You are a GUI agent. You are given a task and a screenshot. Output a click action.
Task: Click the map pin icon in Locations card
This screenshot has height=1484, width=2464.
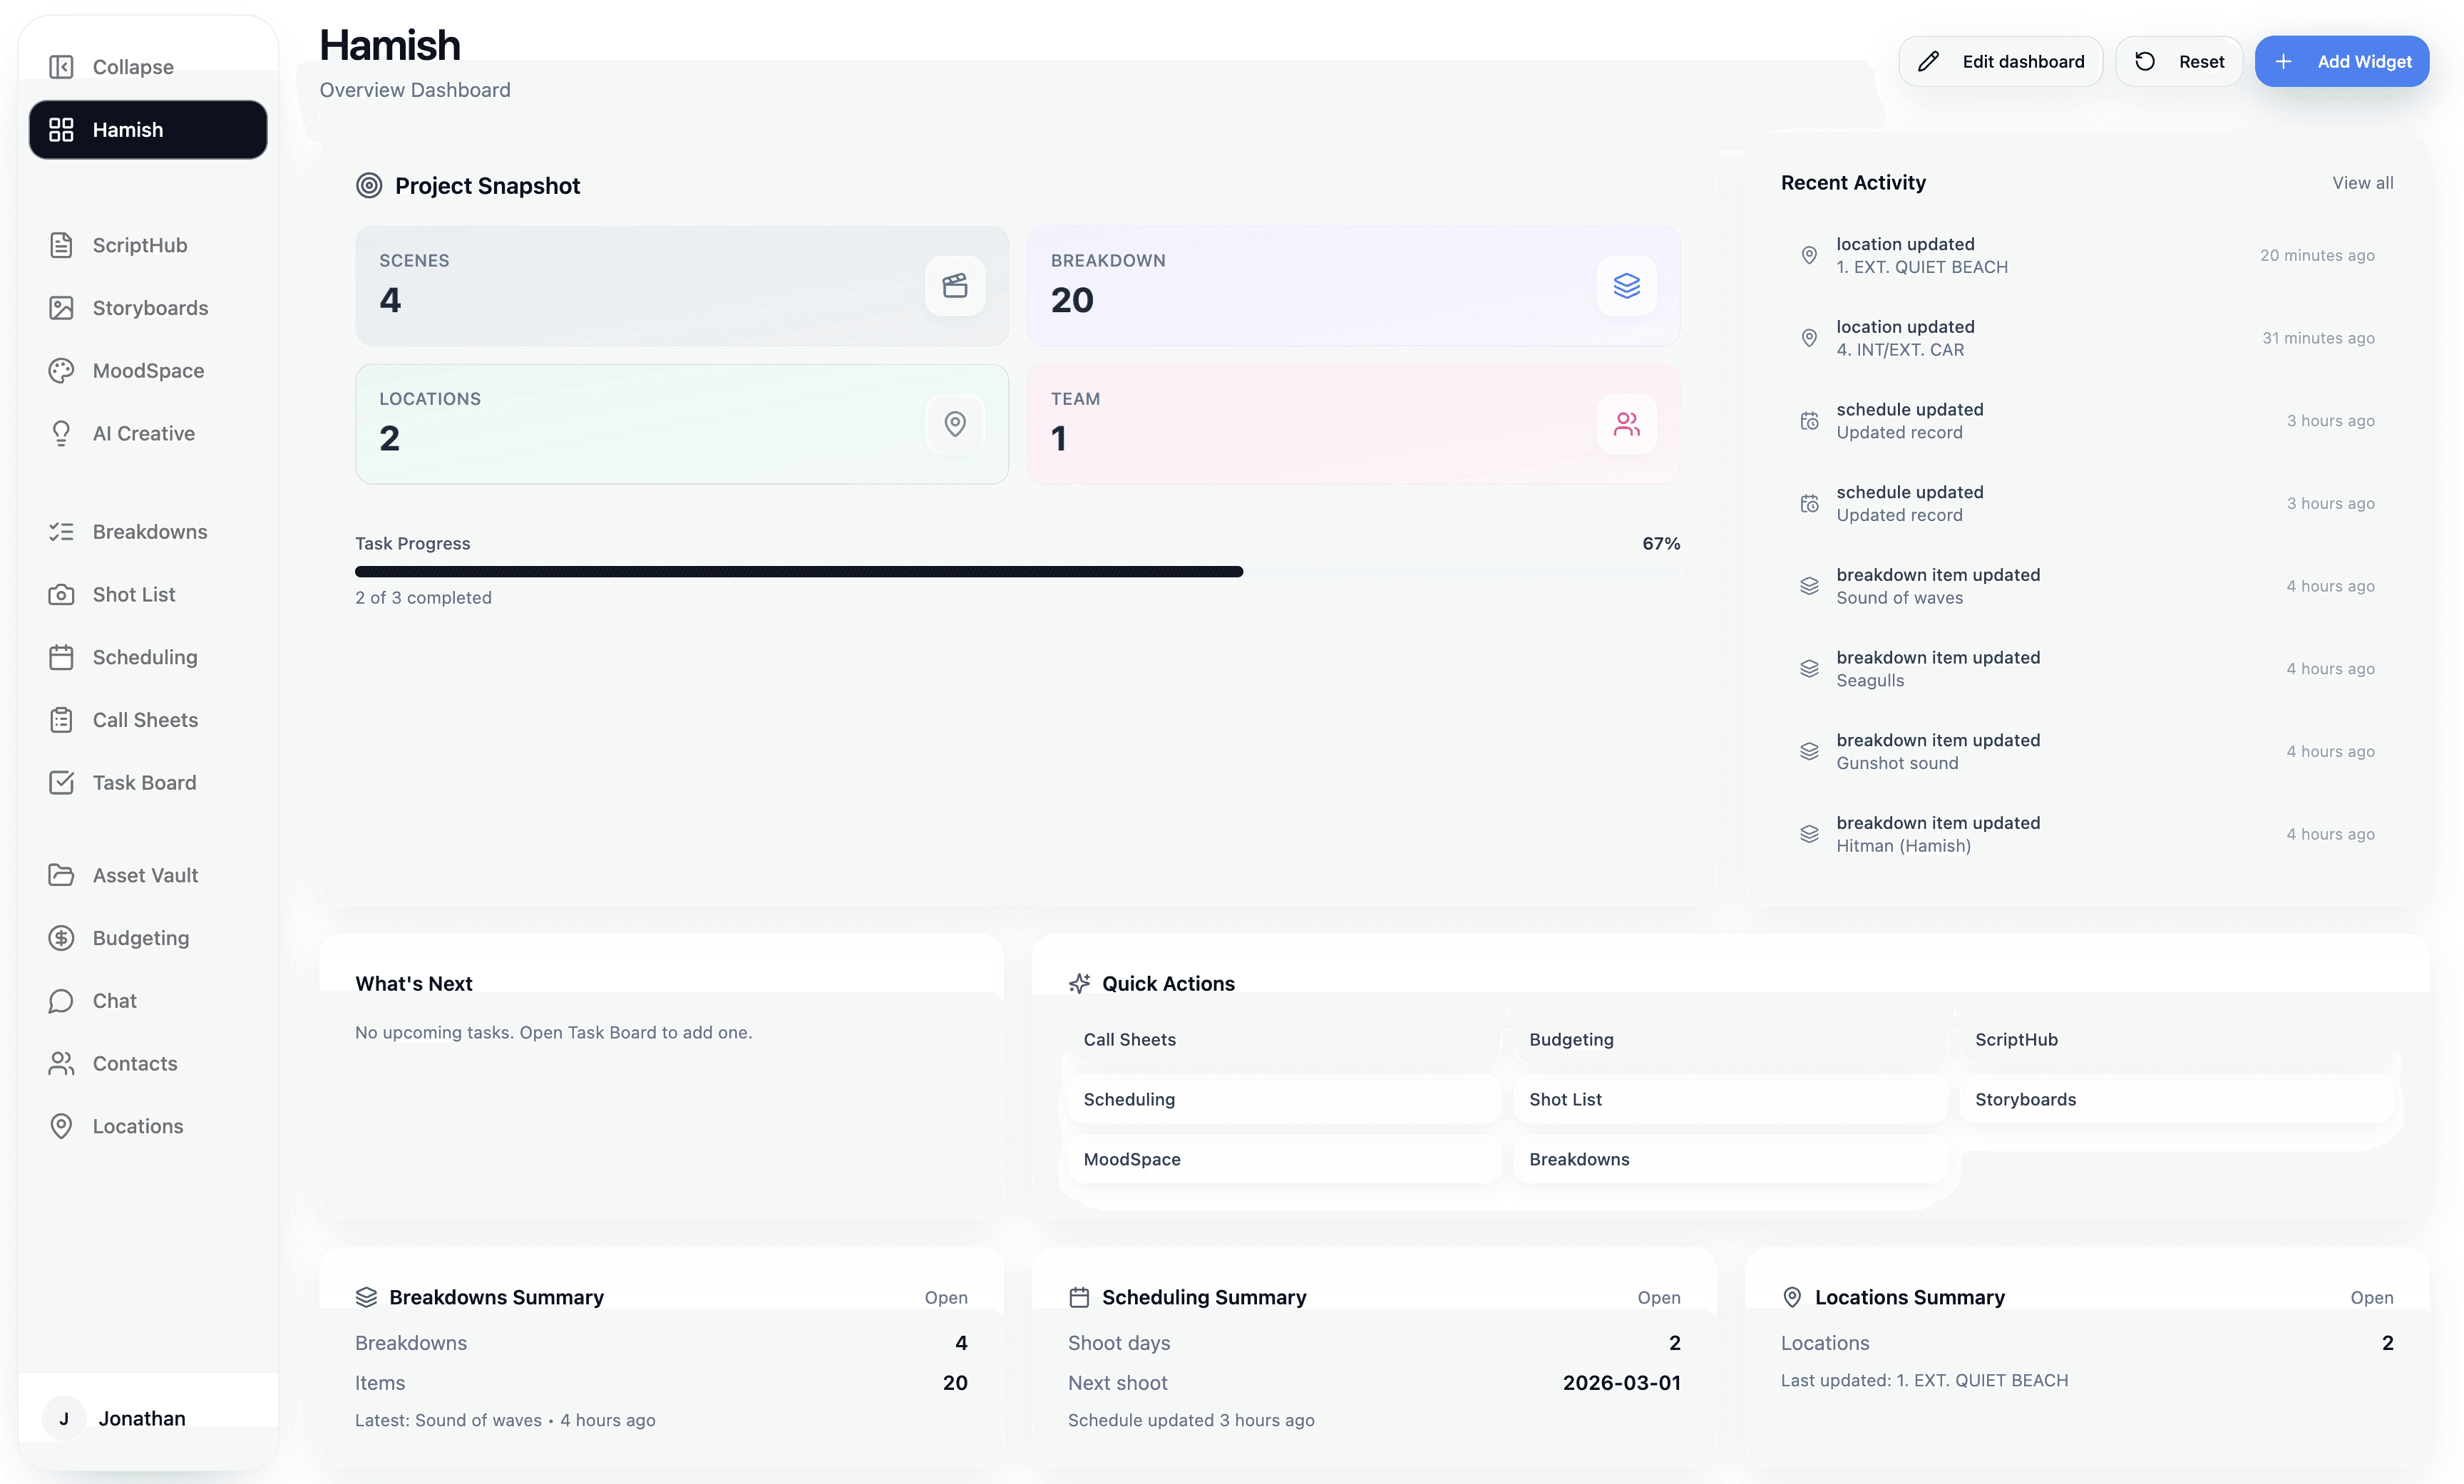tap(954, 424)
